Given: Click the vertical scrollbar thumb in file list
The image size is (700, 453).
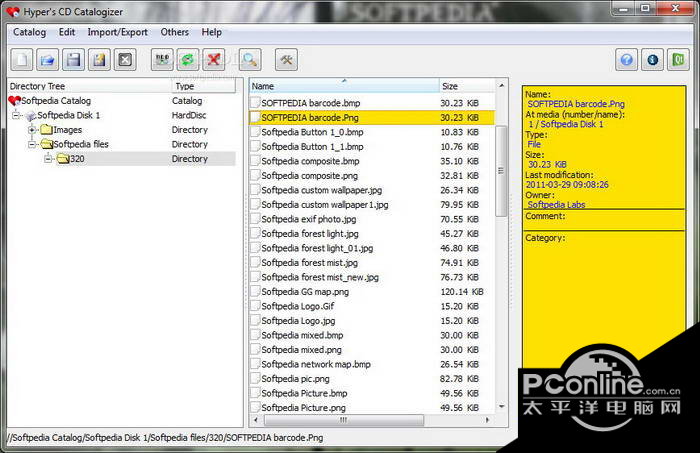Looking at the screenshot, I should tap(501, 171).
